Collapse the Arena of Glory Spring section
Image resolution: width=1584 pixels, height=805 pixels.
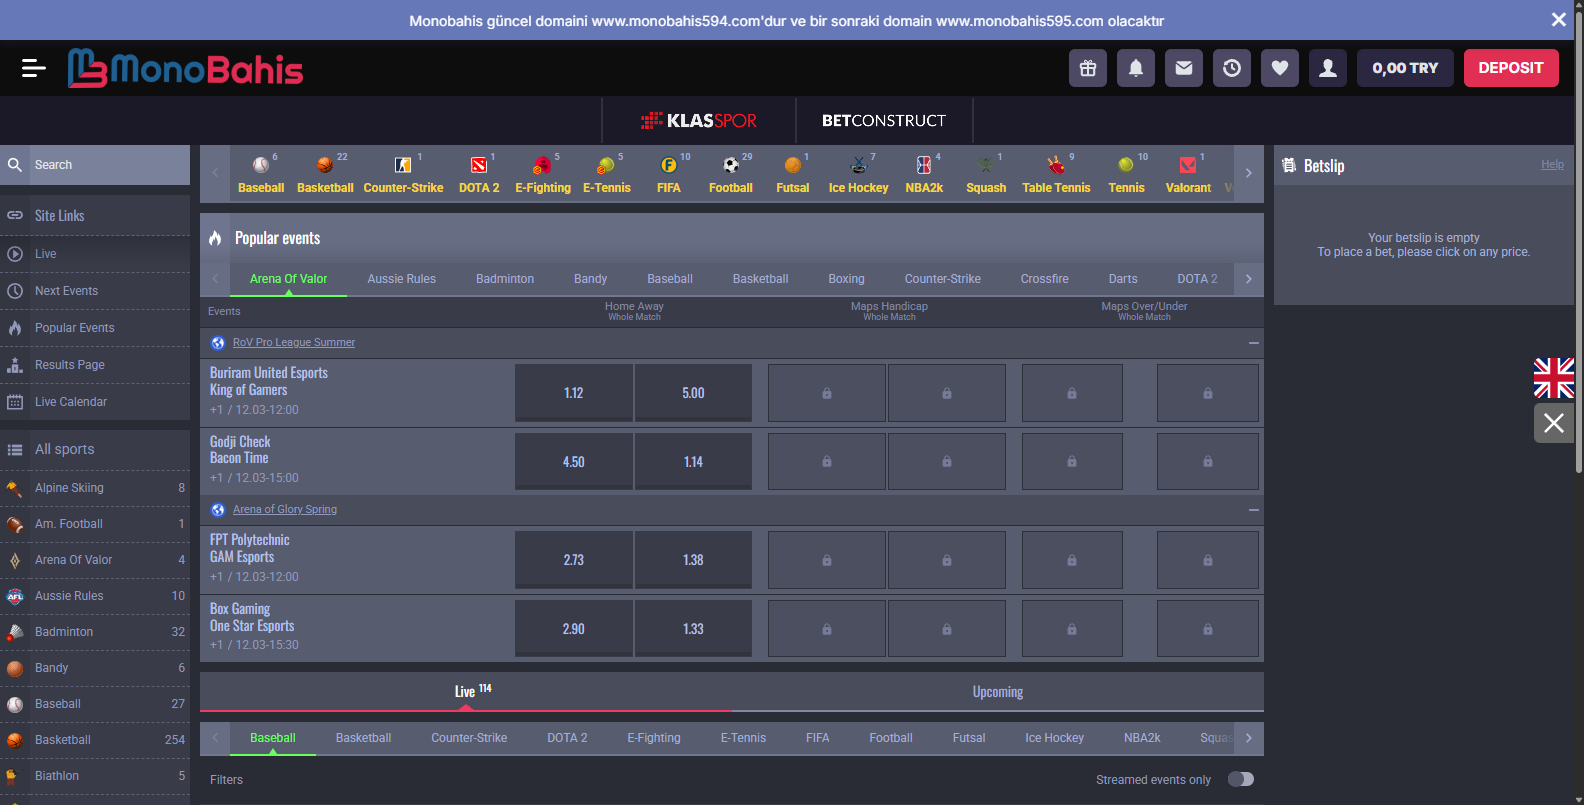(x=1253, y=510)
